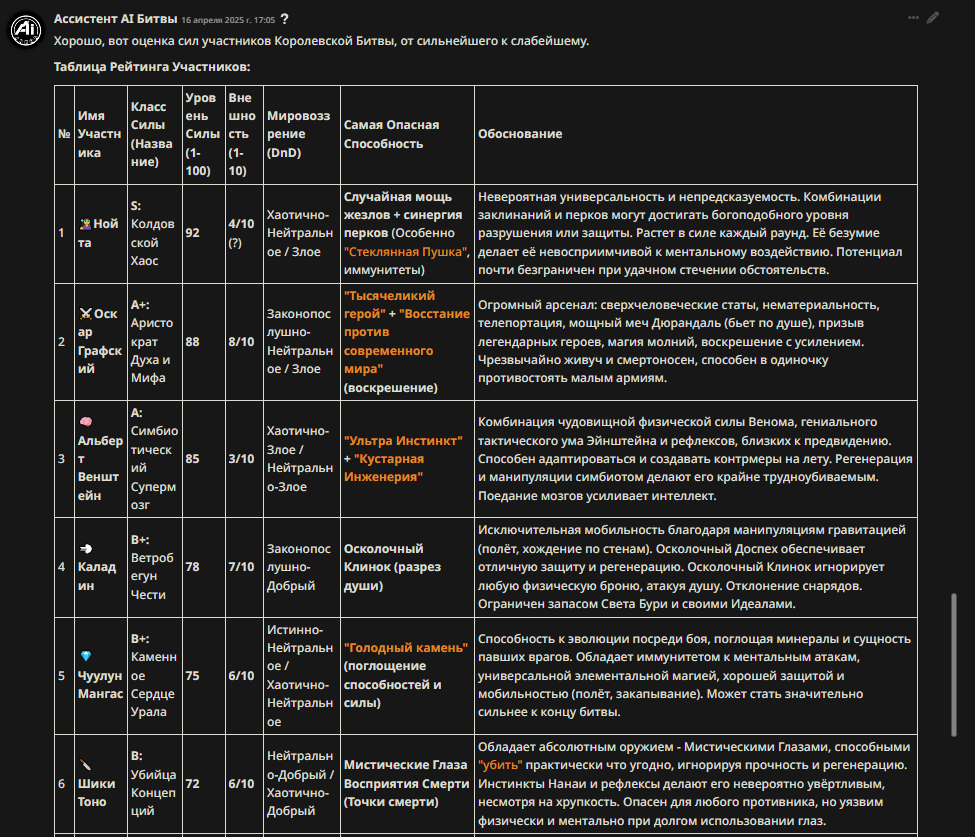This screenshot has height=837, width=975.
Task: Click the gem emoji above Чуулун Мангас
Action: coord(86,656)
